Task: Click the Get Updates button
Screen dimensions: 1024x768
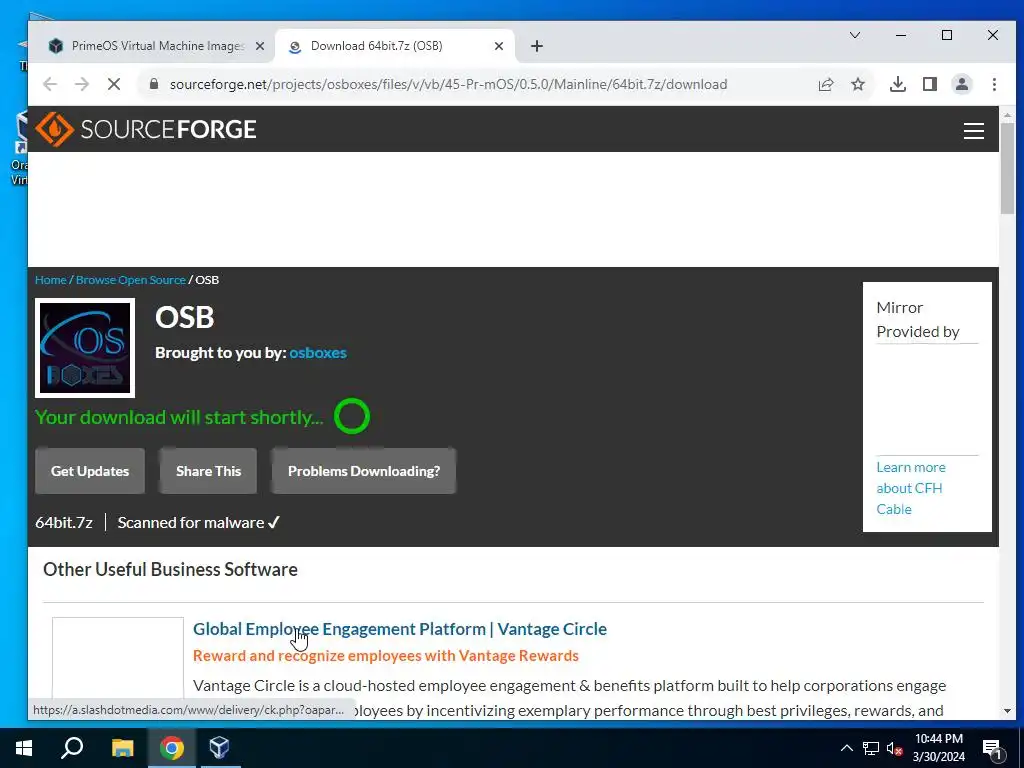Action: [x=90, y=471]
